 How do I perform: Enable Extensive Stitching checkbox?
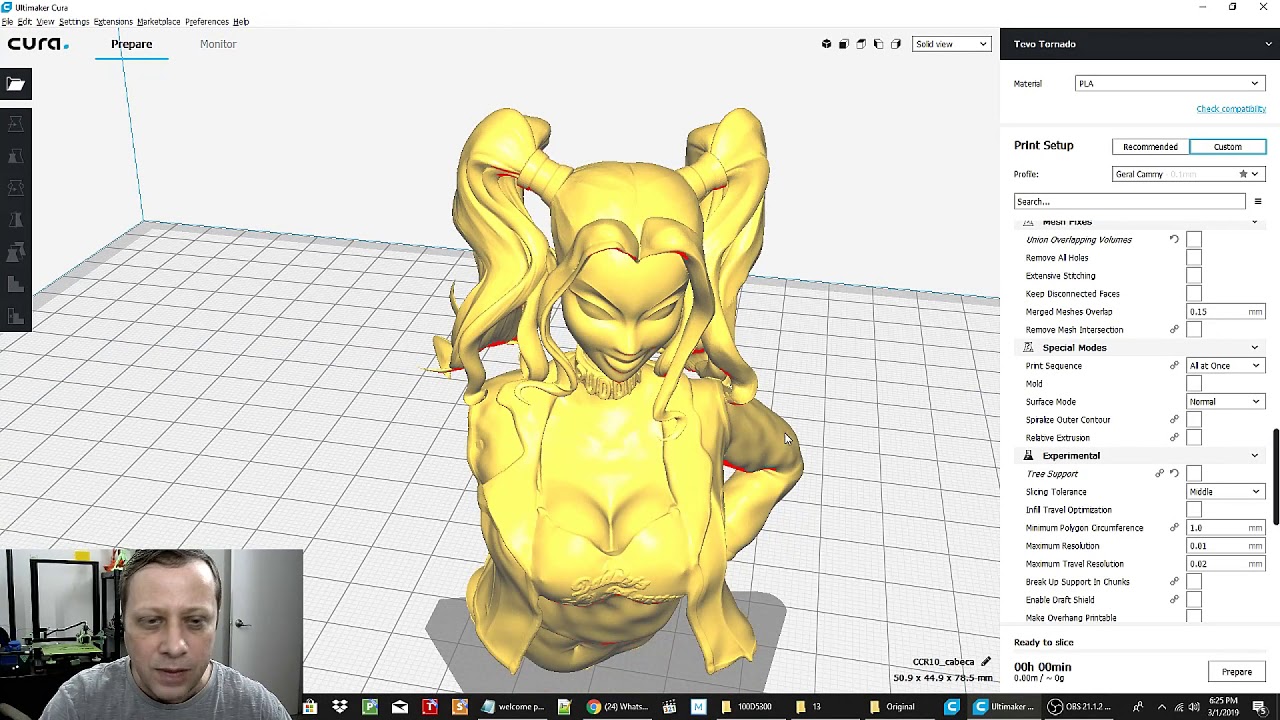1194,276
